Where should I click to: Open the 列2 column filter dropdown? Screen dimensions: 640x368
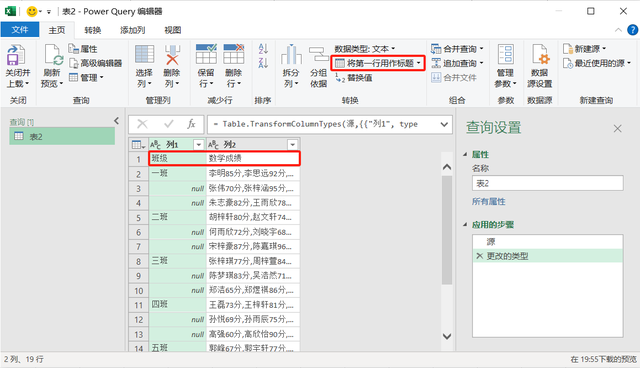(x=292, y=144)
